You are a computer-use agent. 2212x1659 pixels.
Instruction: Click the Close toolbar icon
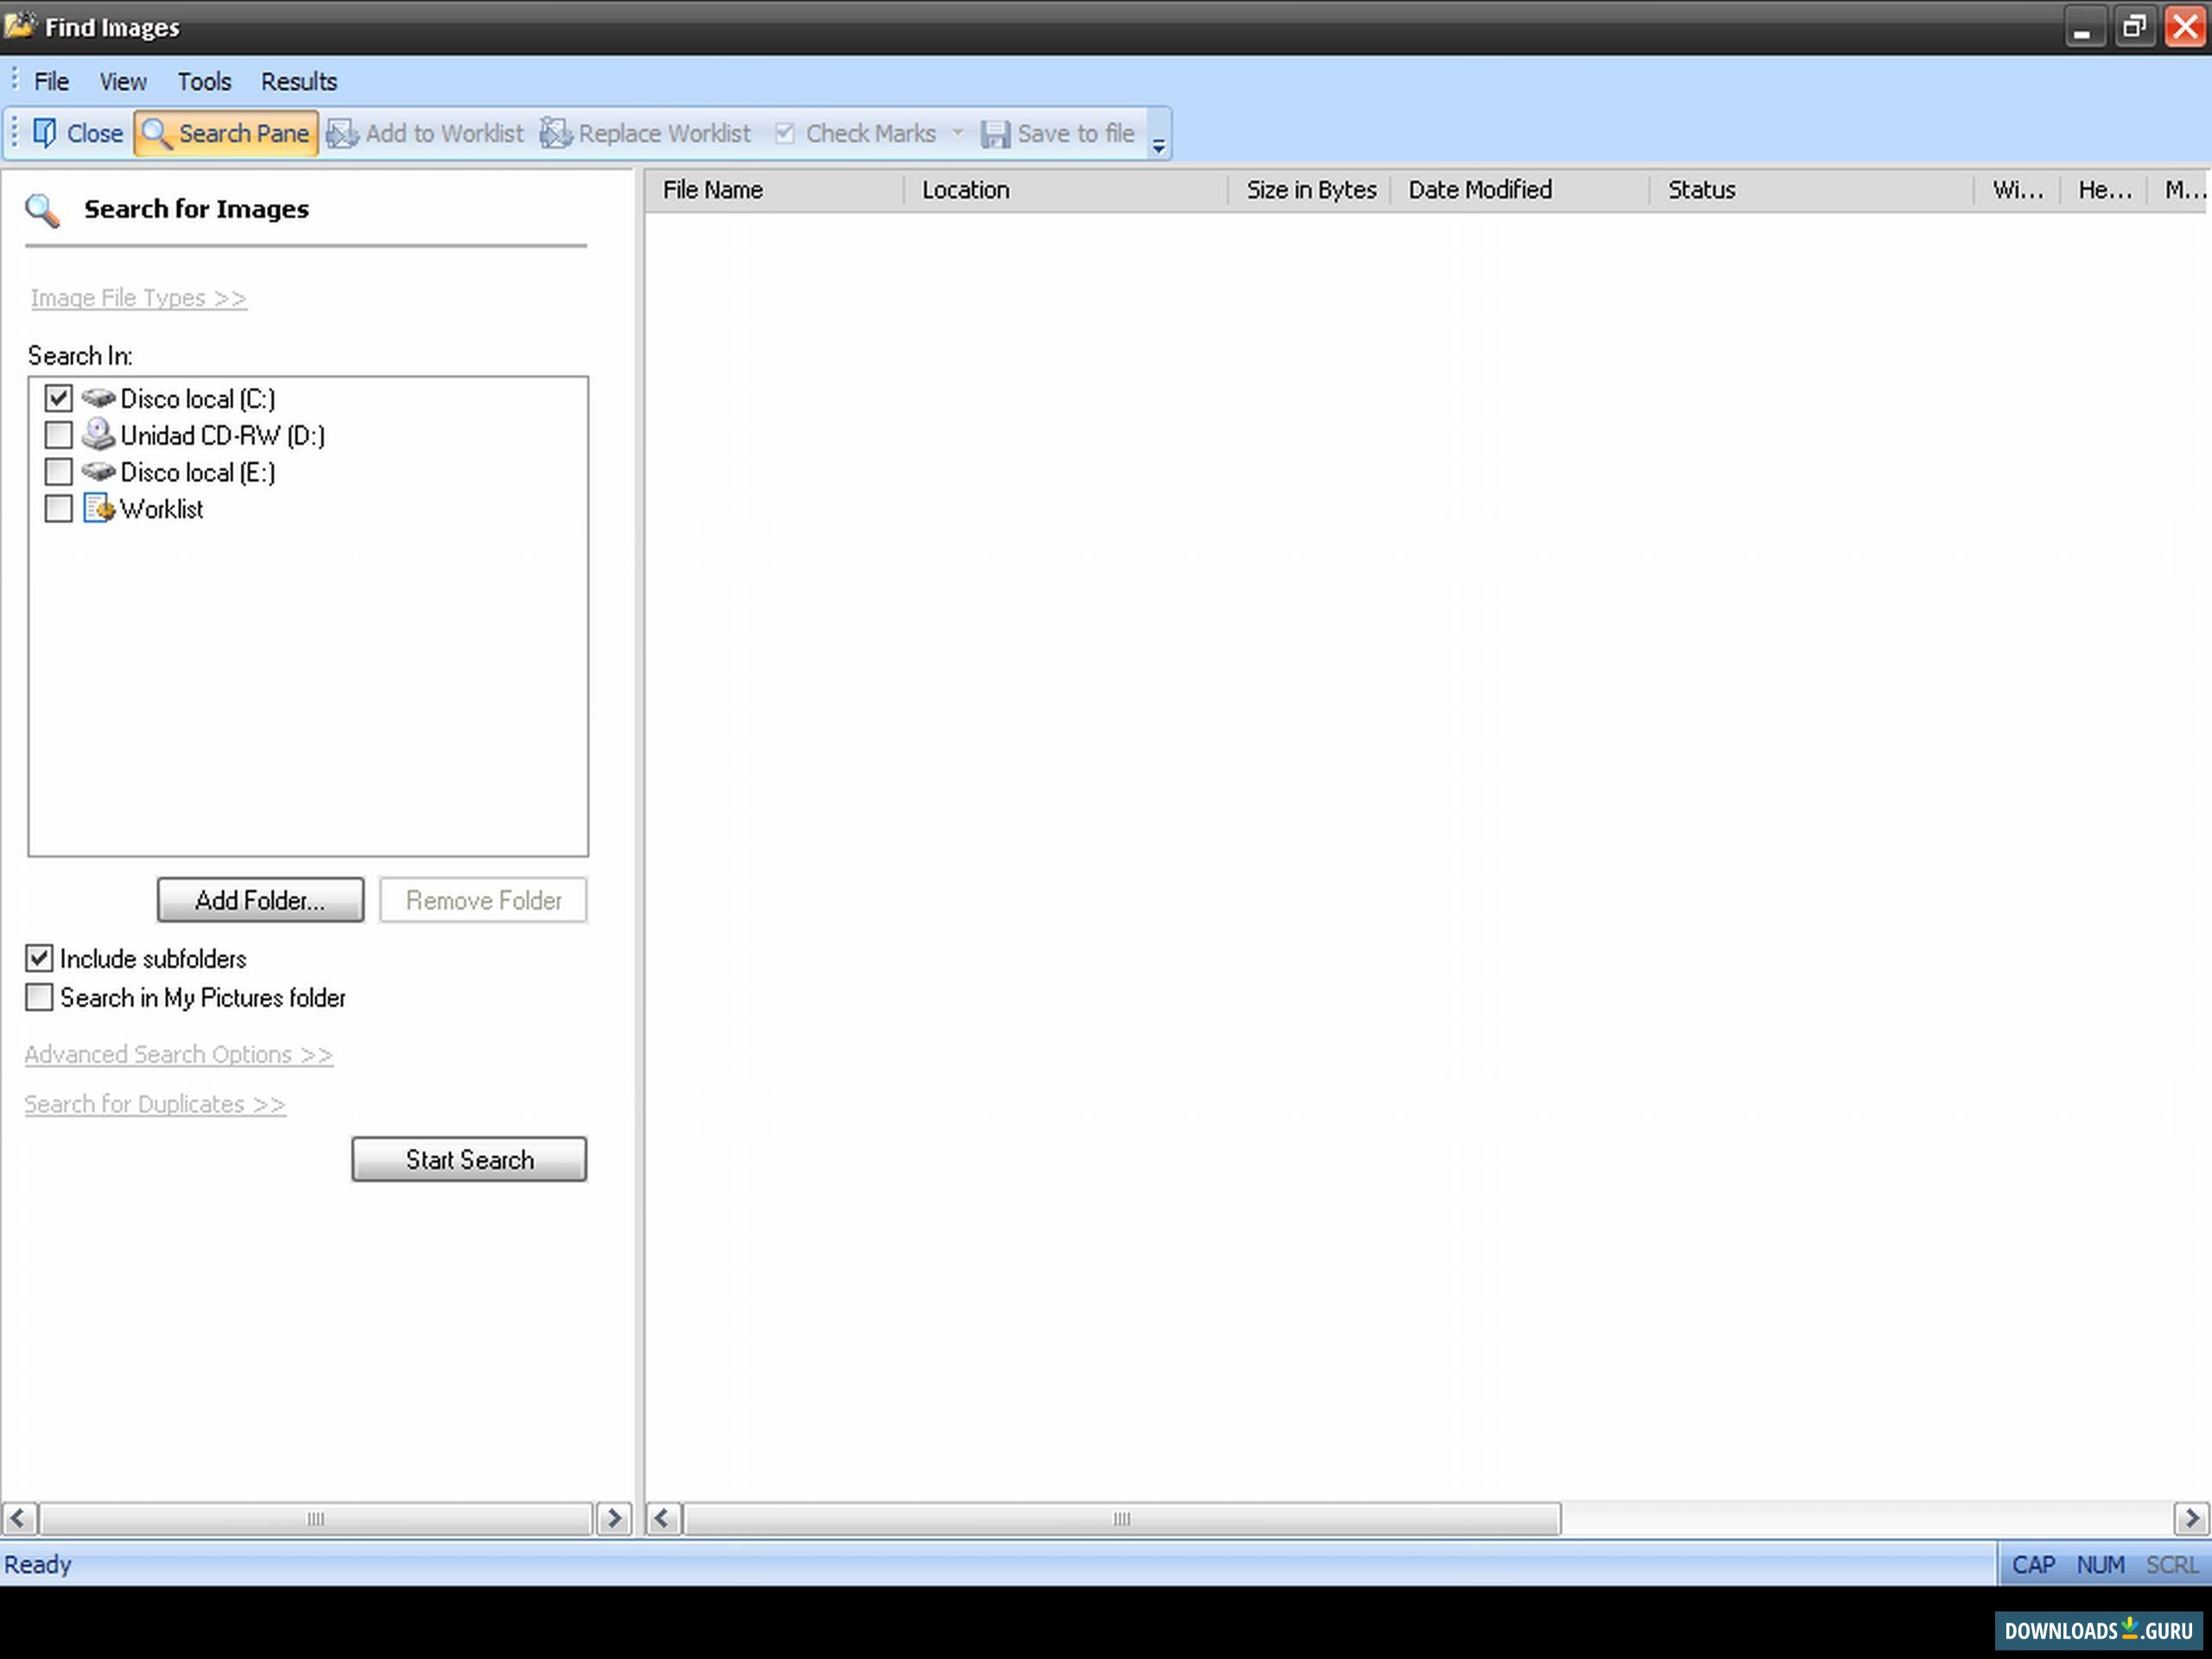coord(45,133)
